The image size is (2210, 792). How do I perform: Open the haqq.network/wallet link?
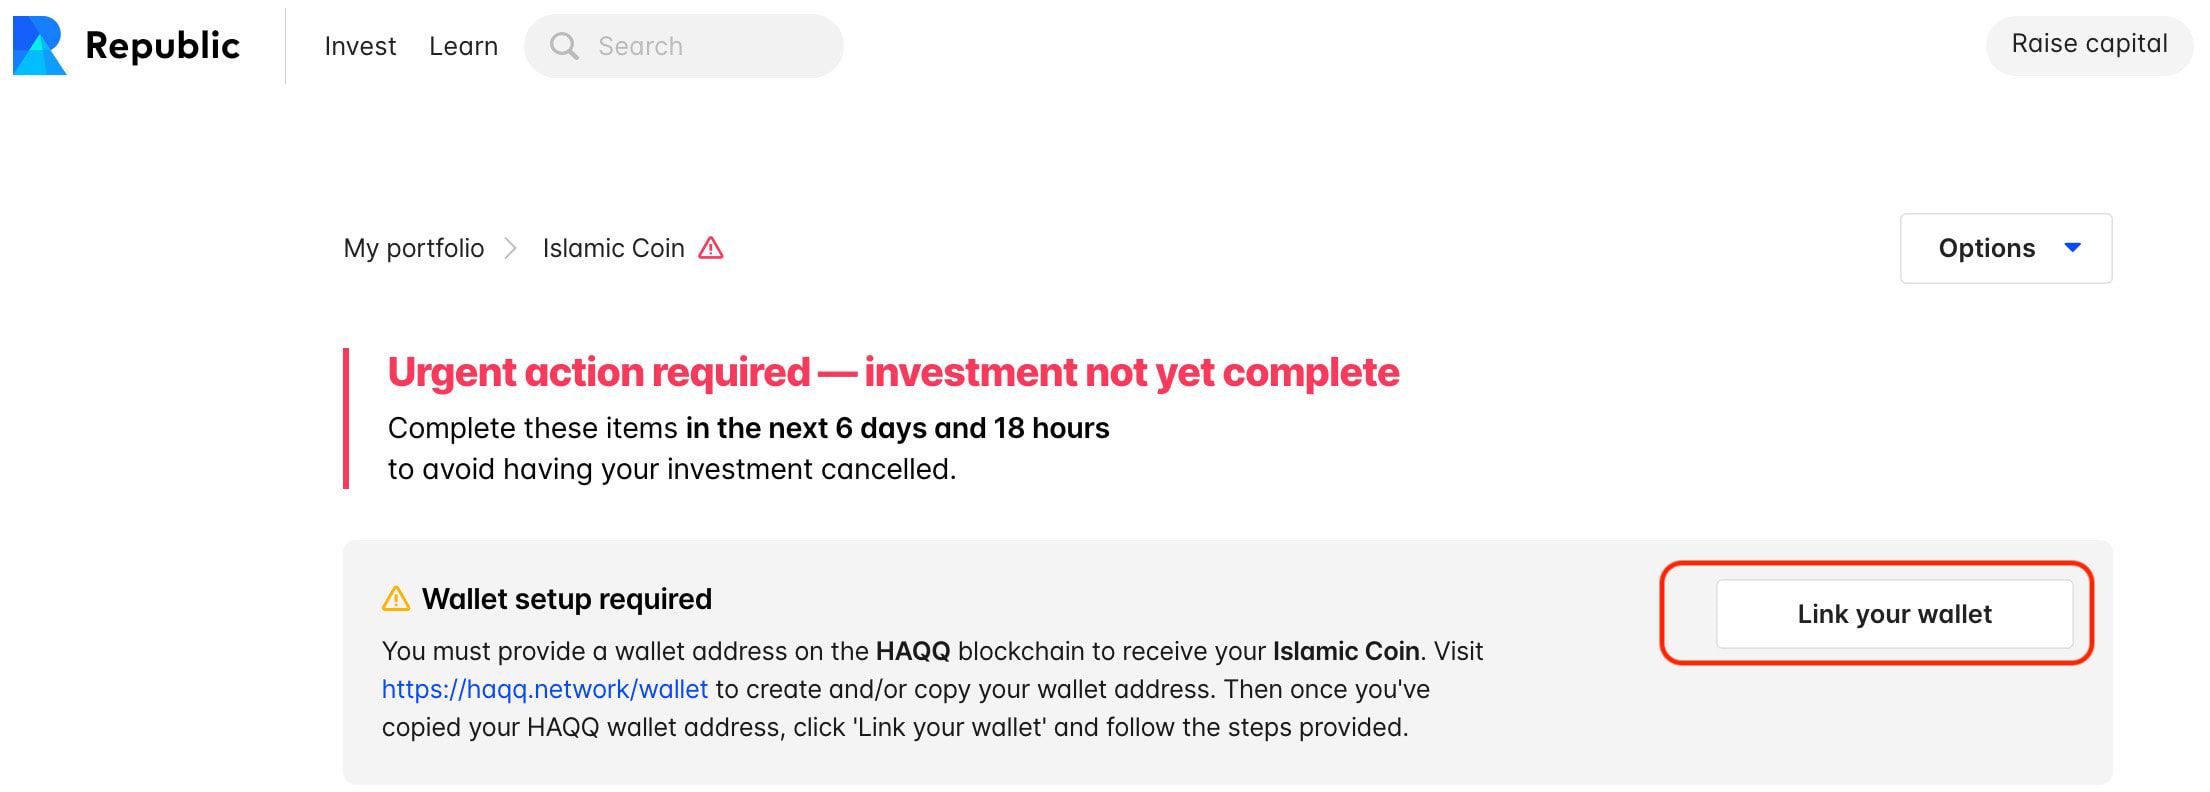click(545, 689)
